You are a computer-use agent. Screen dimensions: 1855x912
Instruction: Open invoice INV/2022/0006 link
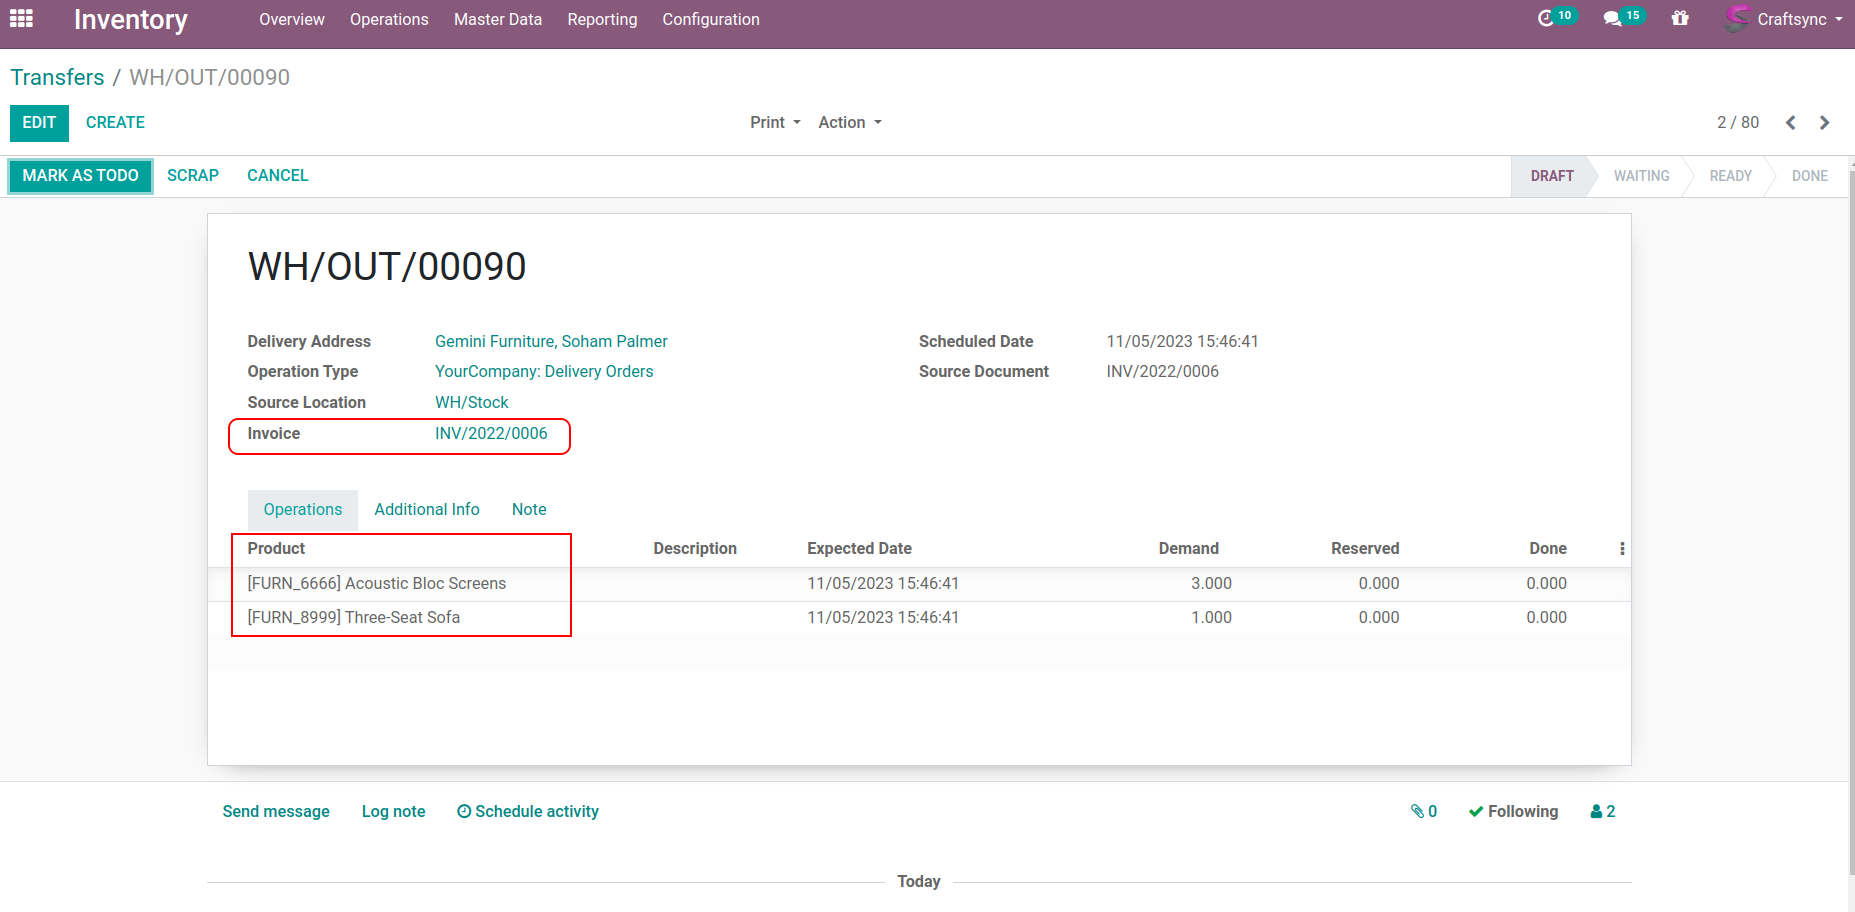coord(491,434)
